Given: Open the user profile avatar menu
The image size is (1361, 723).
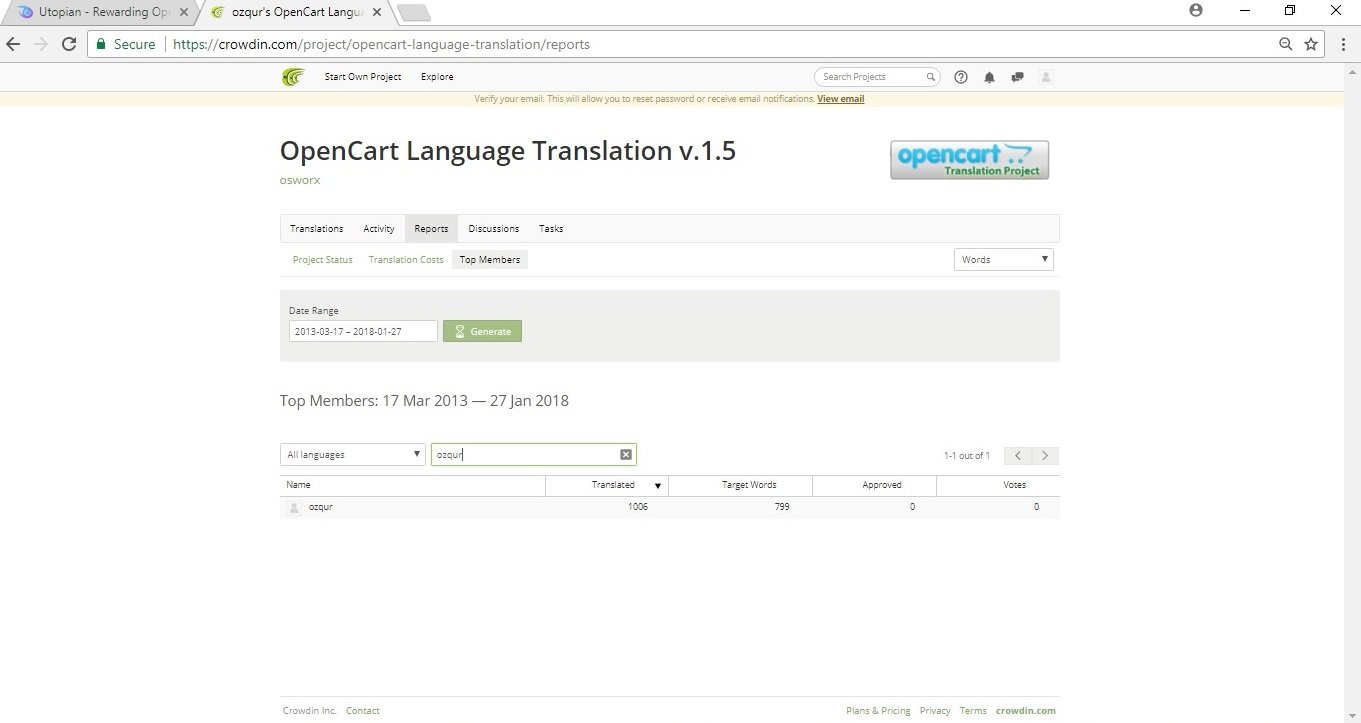Looking at the screenshot, I should (x=1046, y=77).
